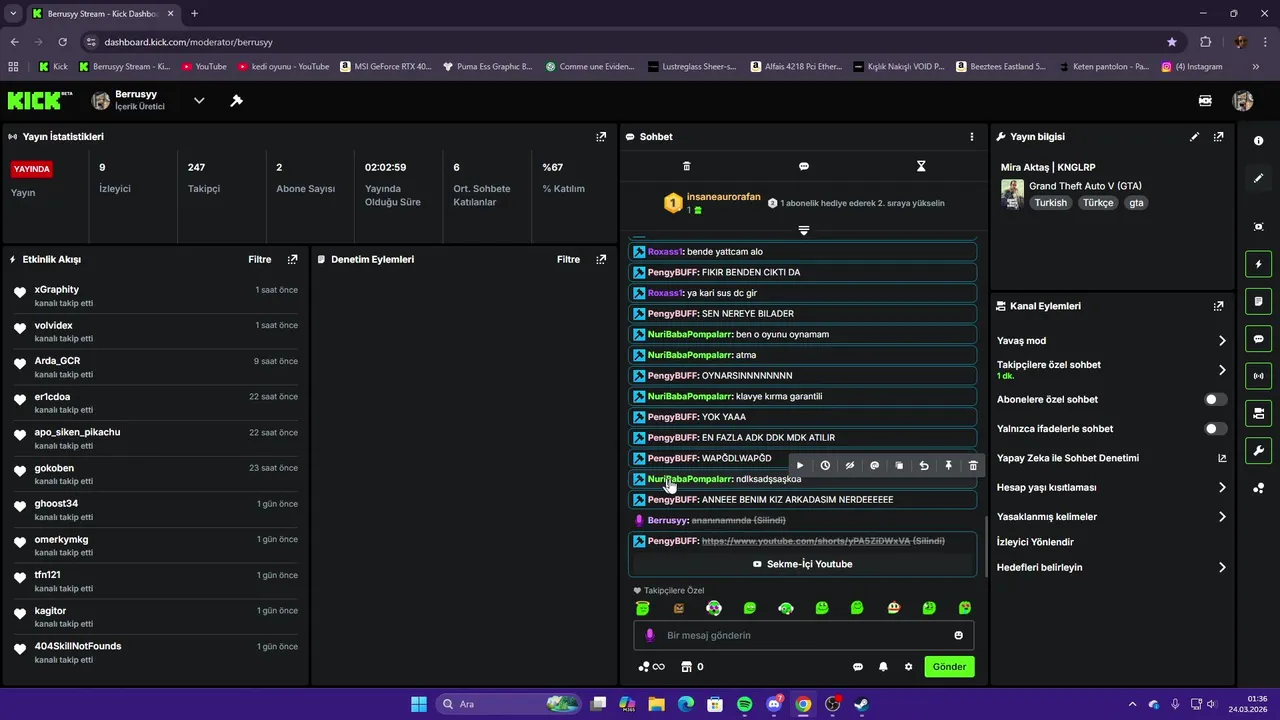Click the info icon in right sidebar
Image resolution: width=1280 pixels, height=720 pixels.
pyautogui.click(x=1258, y=141)
